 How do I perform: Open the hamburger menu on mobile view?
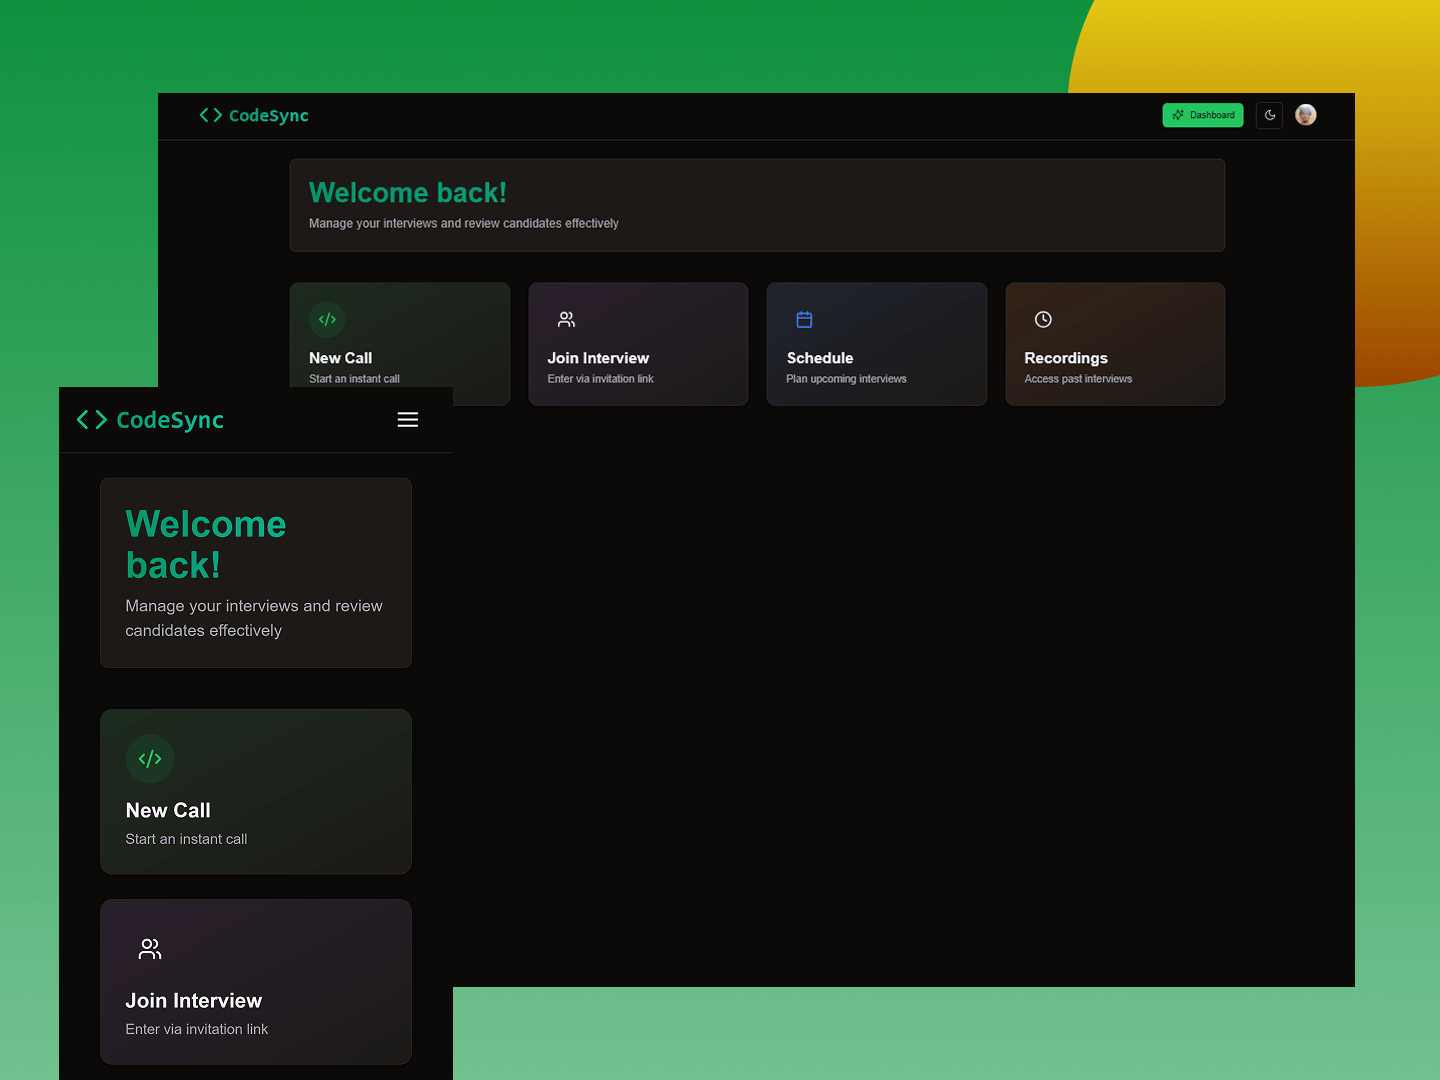click(x=407, y=419)
